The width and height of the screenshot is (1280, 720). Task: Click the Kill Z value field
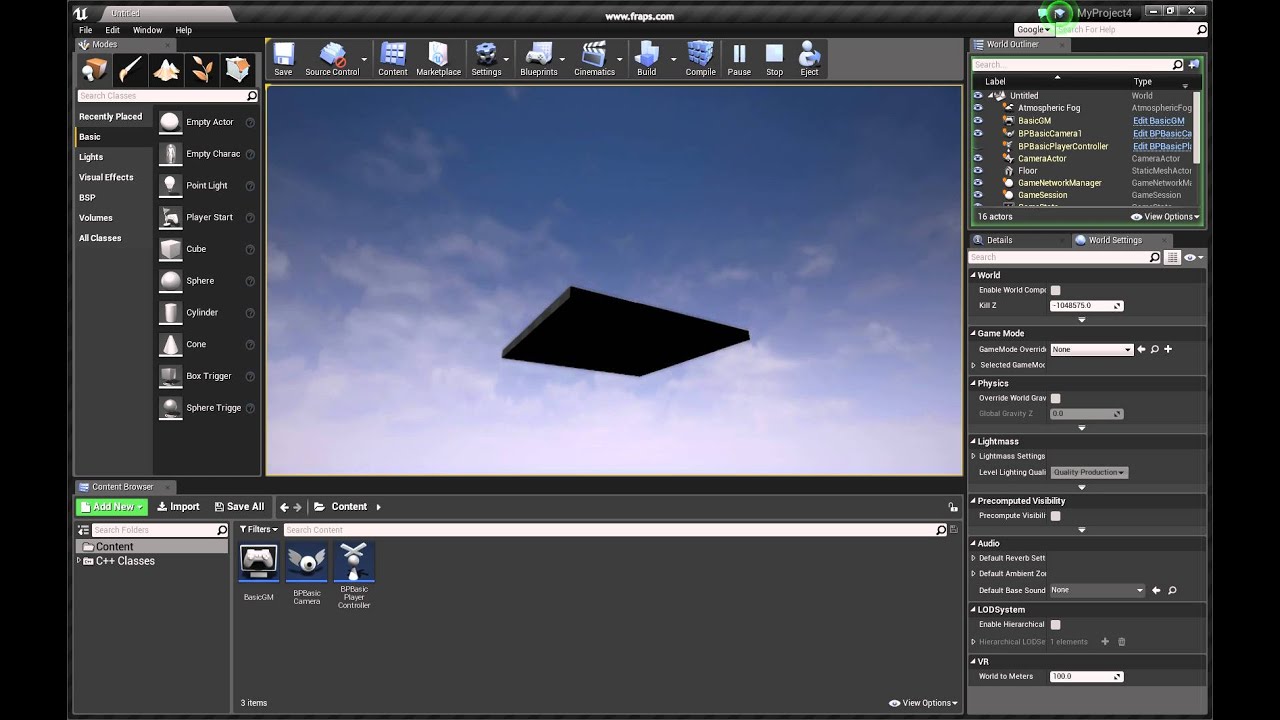click(x=1086, y=306)
